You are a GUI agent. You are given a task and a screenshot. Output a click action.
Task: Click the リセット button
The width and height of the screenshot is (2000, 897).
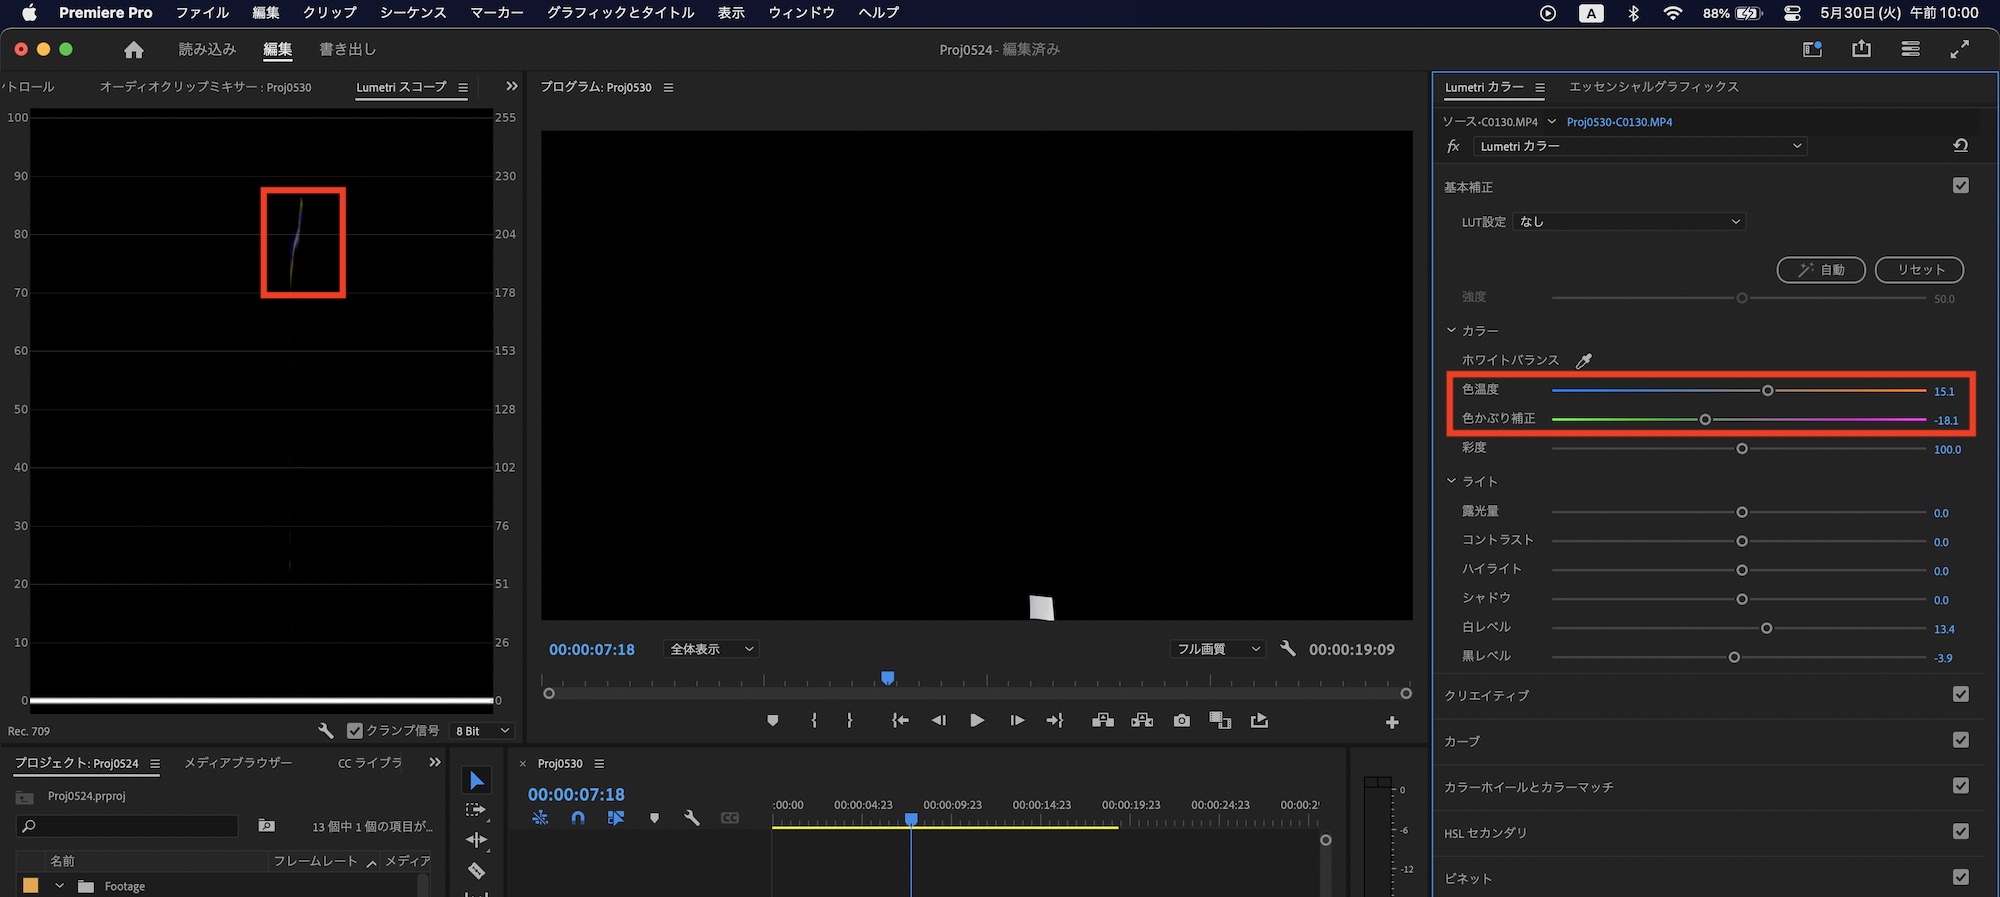(1919, 270)
